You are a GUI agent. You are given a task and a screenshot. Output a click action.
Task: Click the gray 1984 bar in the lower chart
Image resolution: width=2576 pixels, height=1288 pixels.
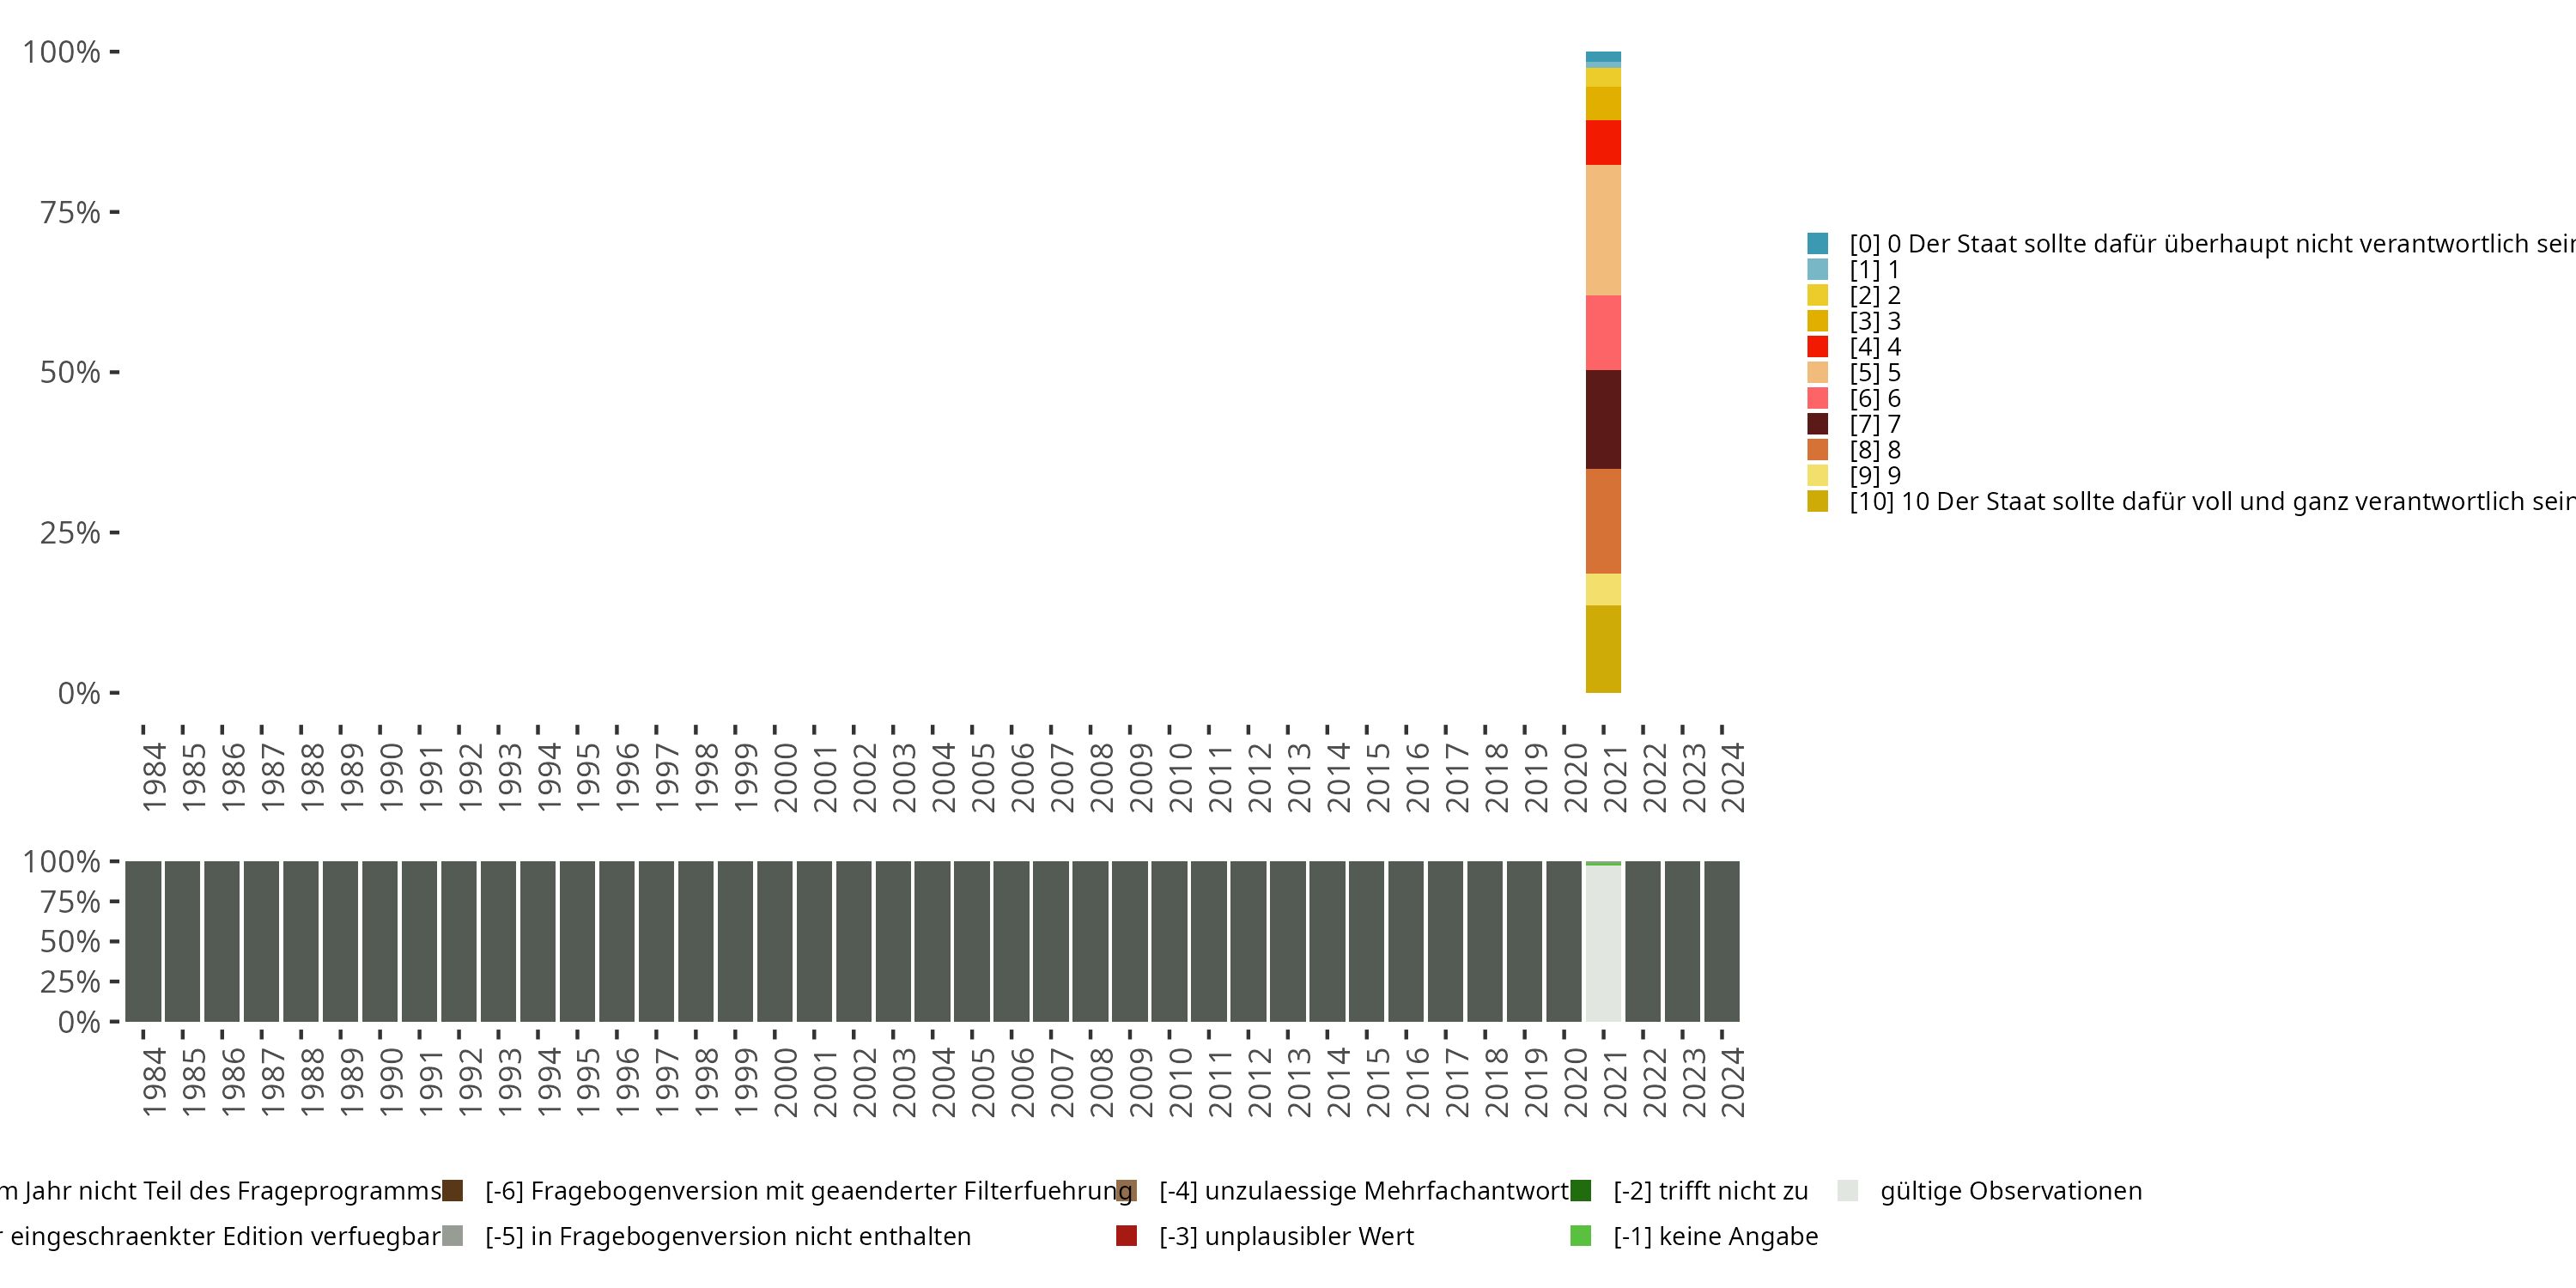pyautogui.click(x=143, y=941)
